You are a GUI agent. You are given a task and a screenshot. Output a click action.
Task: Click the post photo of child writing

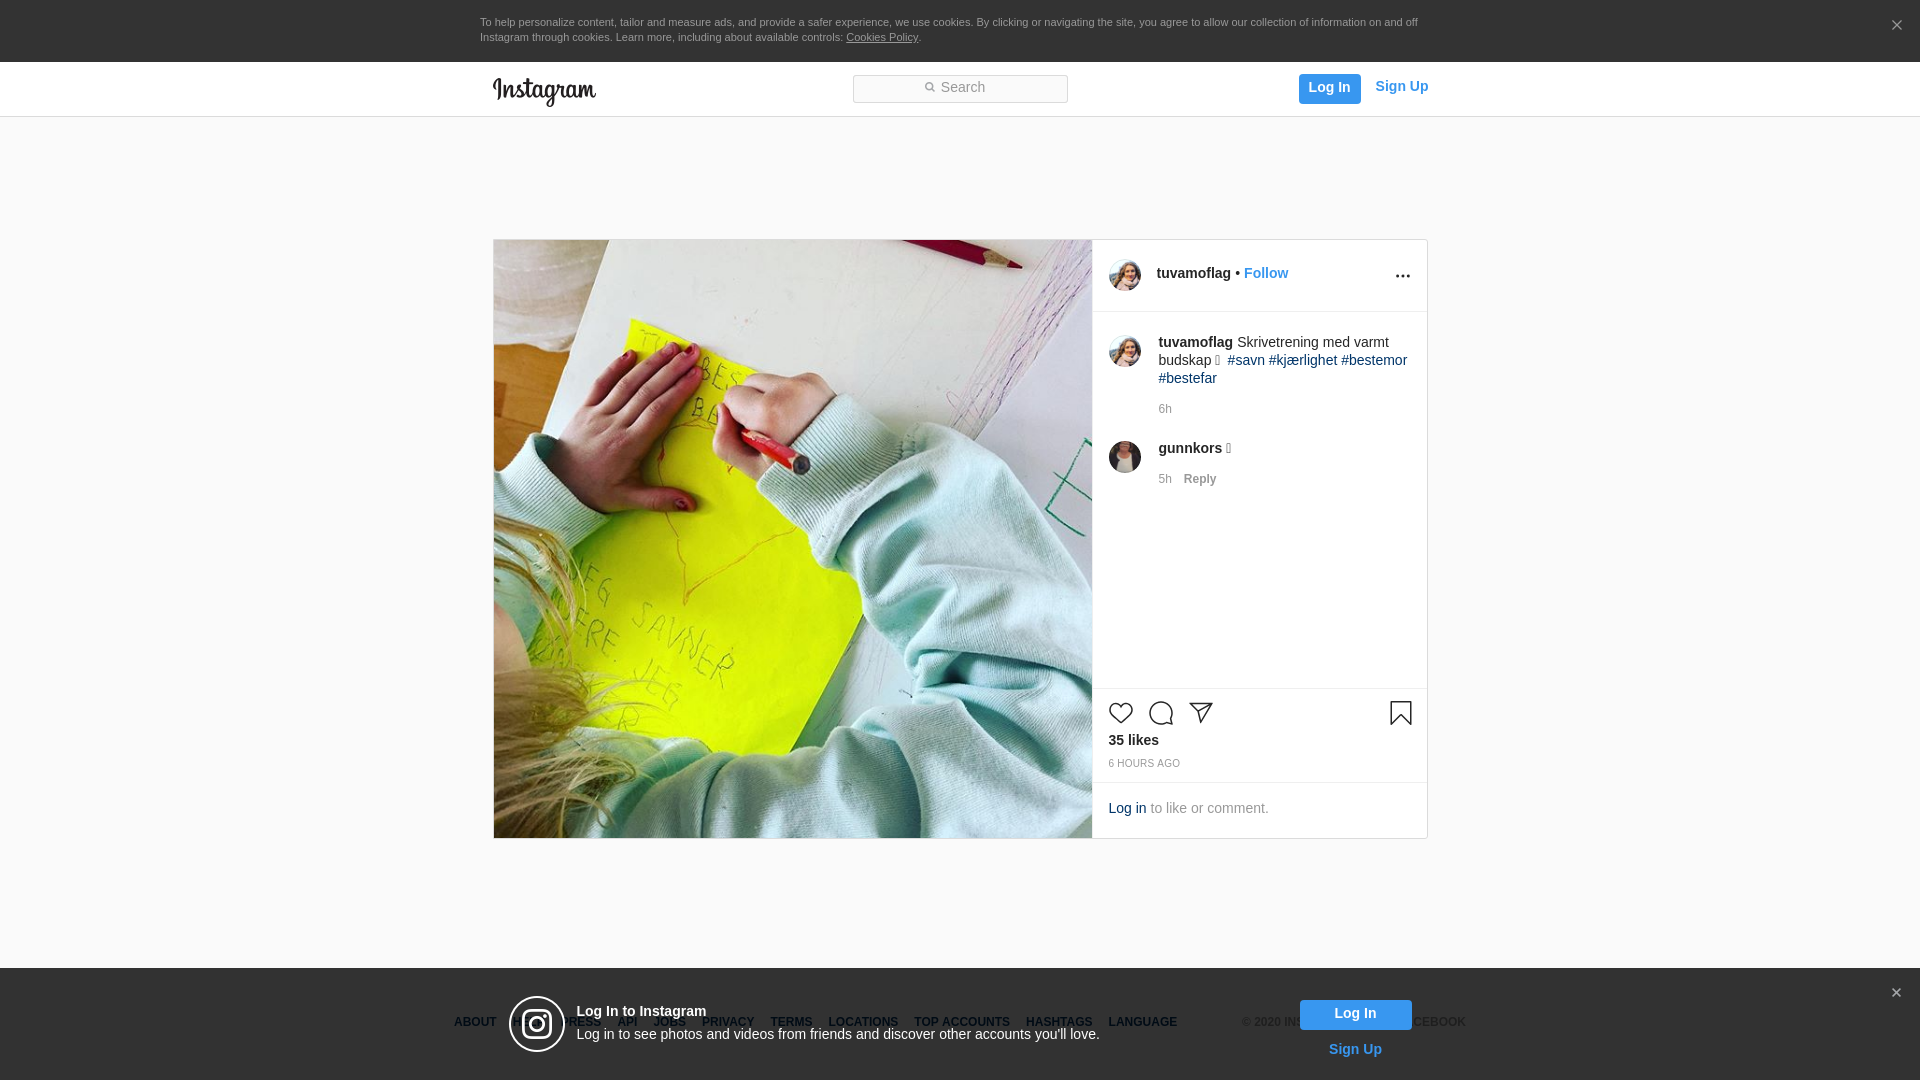[792, 538]
